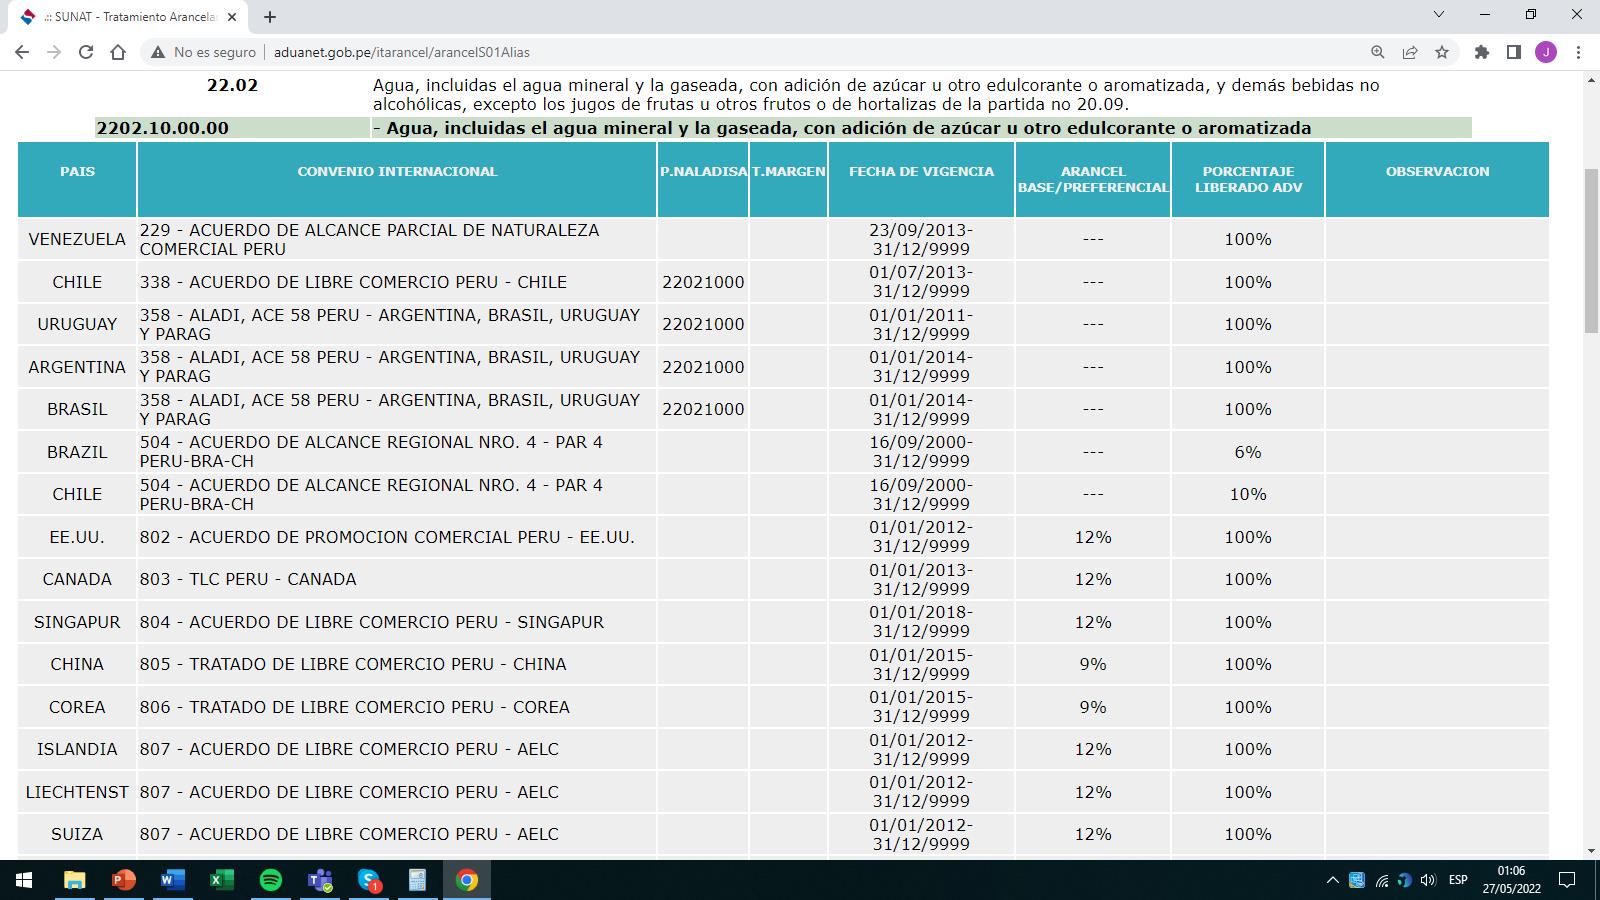Click the PORCENTAJE LIBERADO ADV header

point(1248,179)
